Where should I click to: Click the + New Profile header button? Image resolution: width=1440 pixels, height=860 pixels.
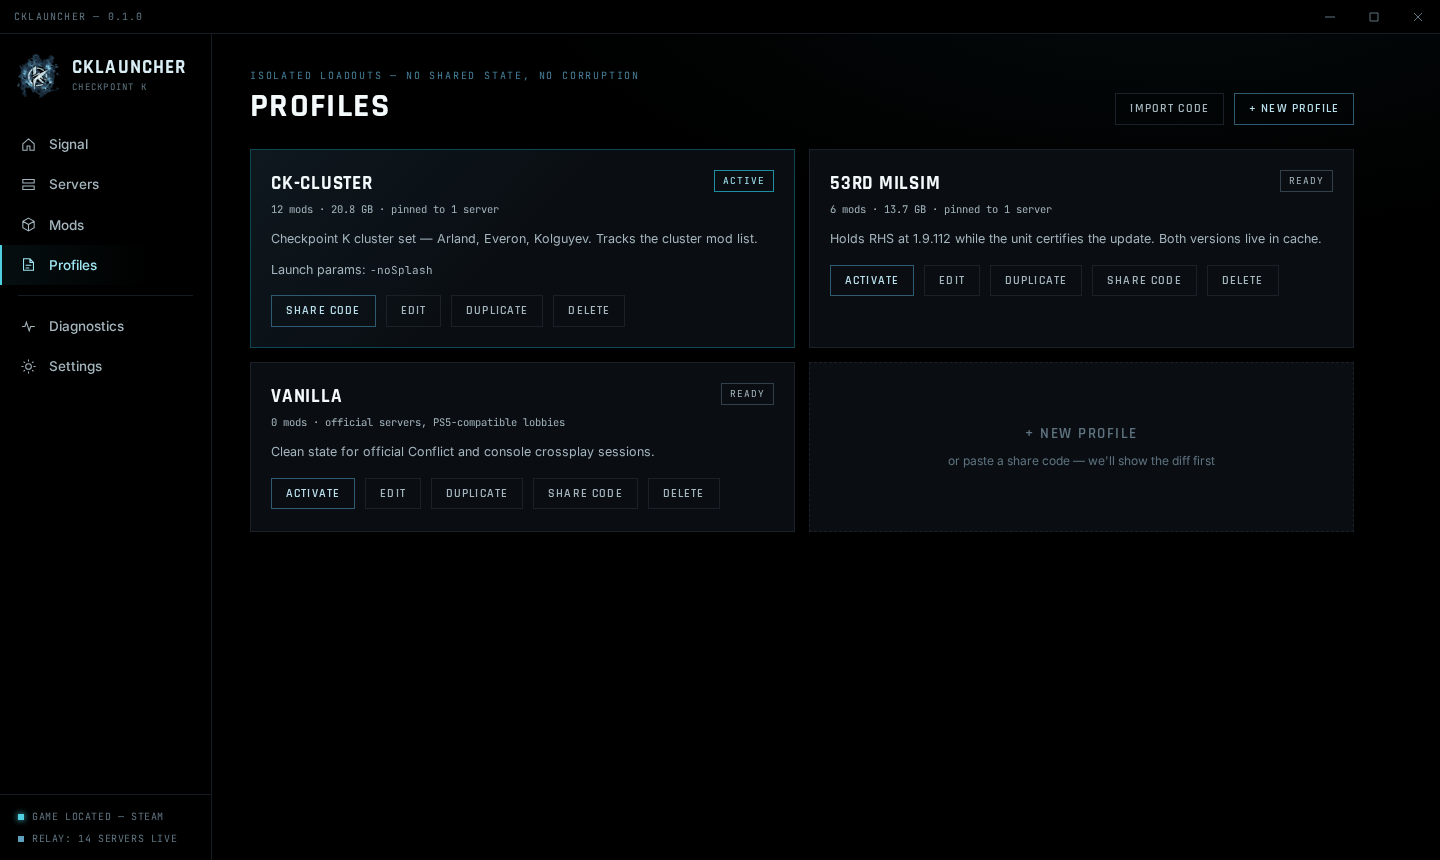(x=1294, y=109)
